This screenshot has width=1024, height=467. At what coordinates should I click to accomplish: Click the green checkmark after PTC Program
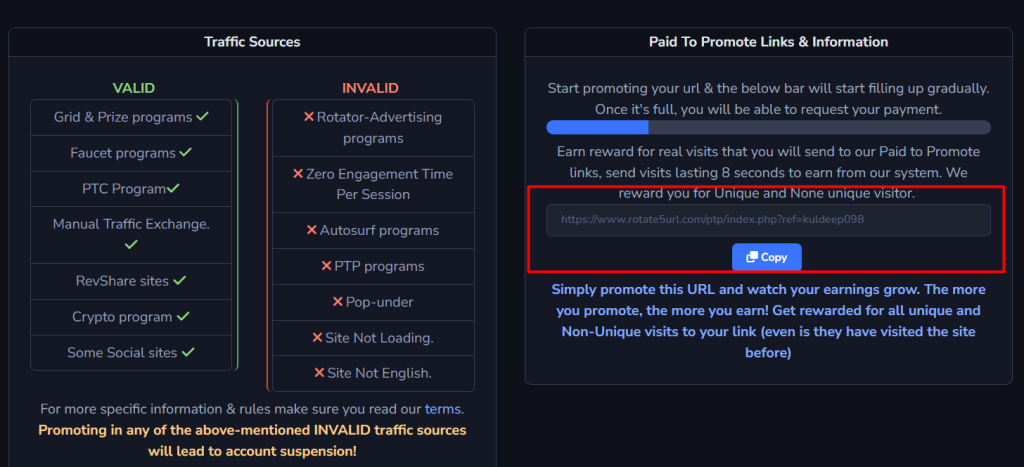173,188
